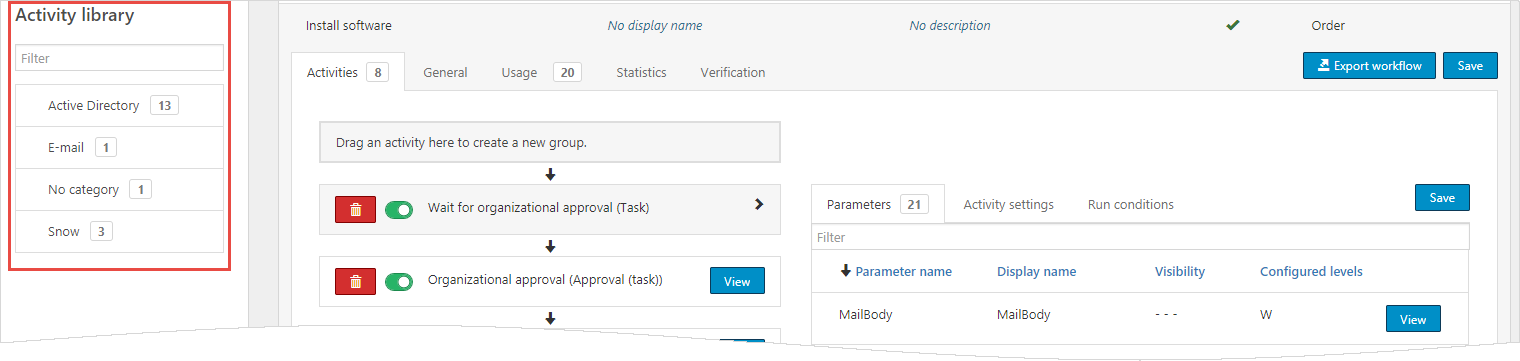Click trash icon for Organizational approval activity
The width and height of the screenshot is (1520, 361).
click(x=355, y=282)
